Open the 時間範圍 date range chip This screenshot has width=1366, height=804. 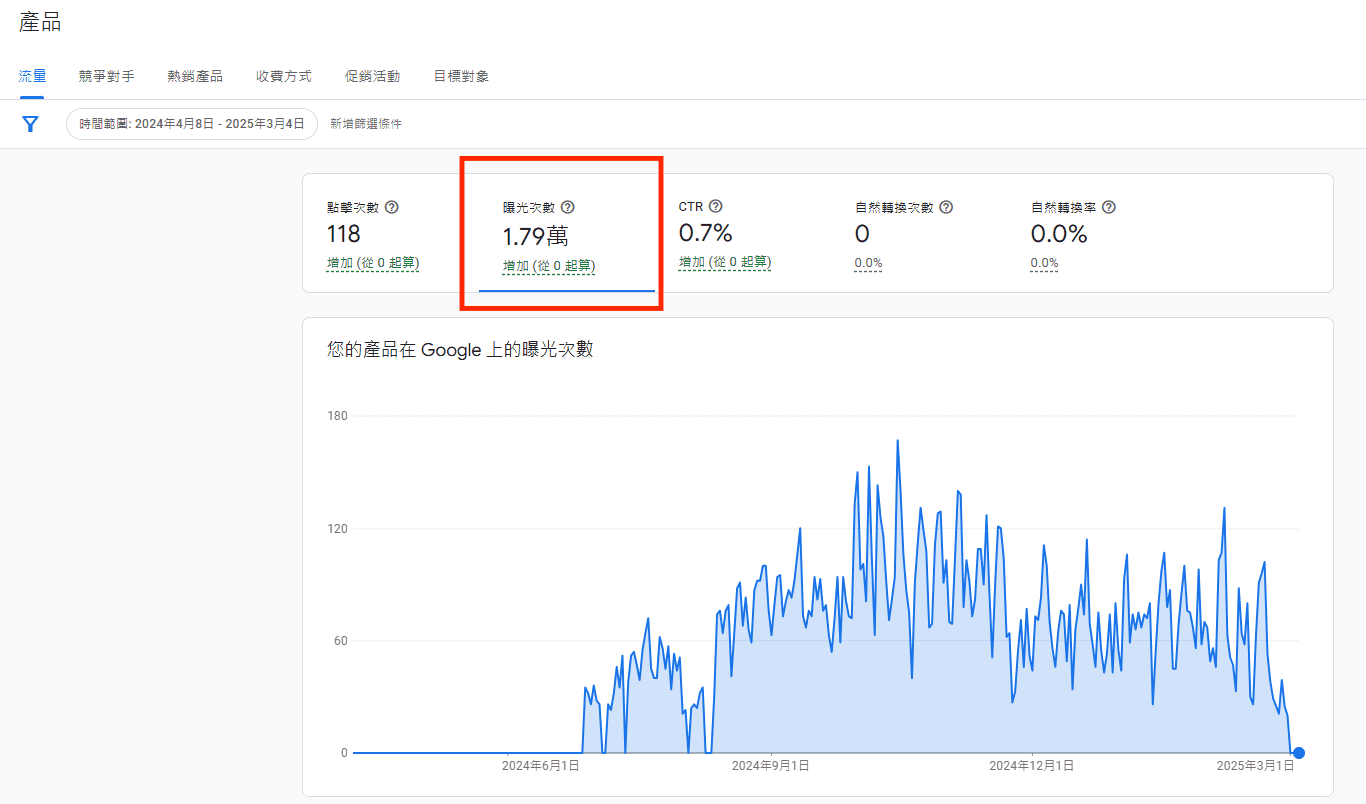tap(192, 124)
